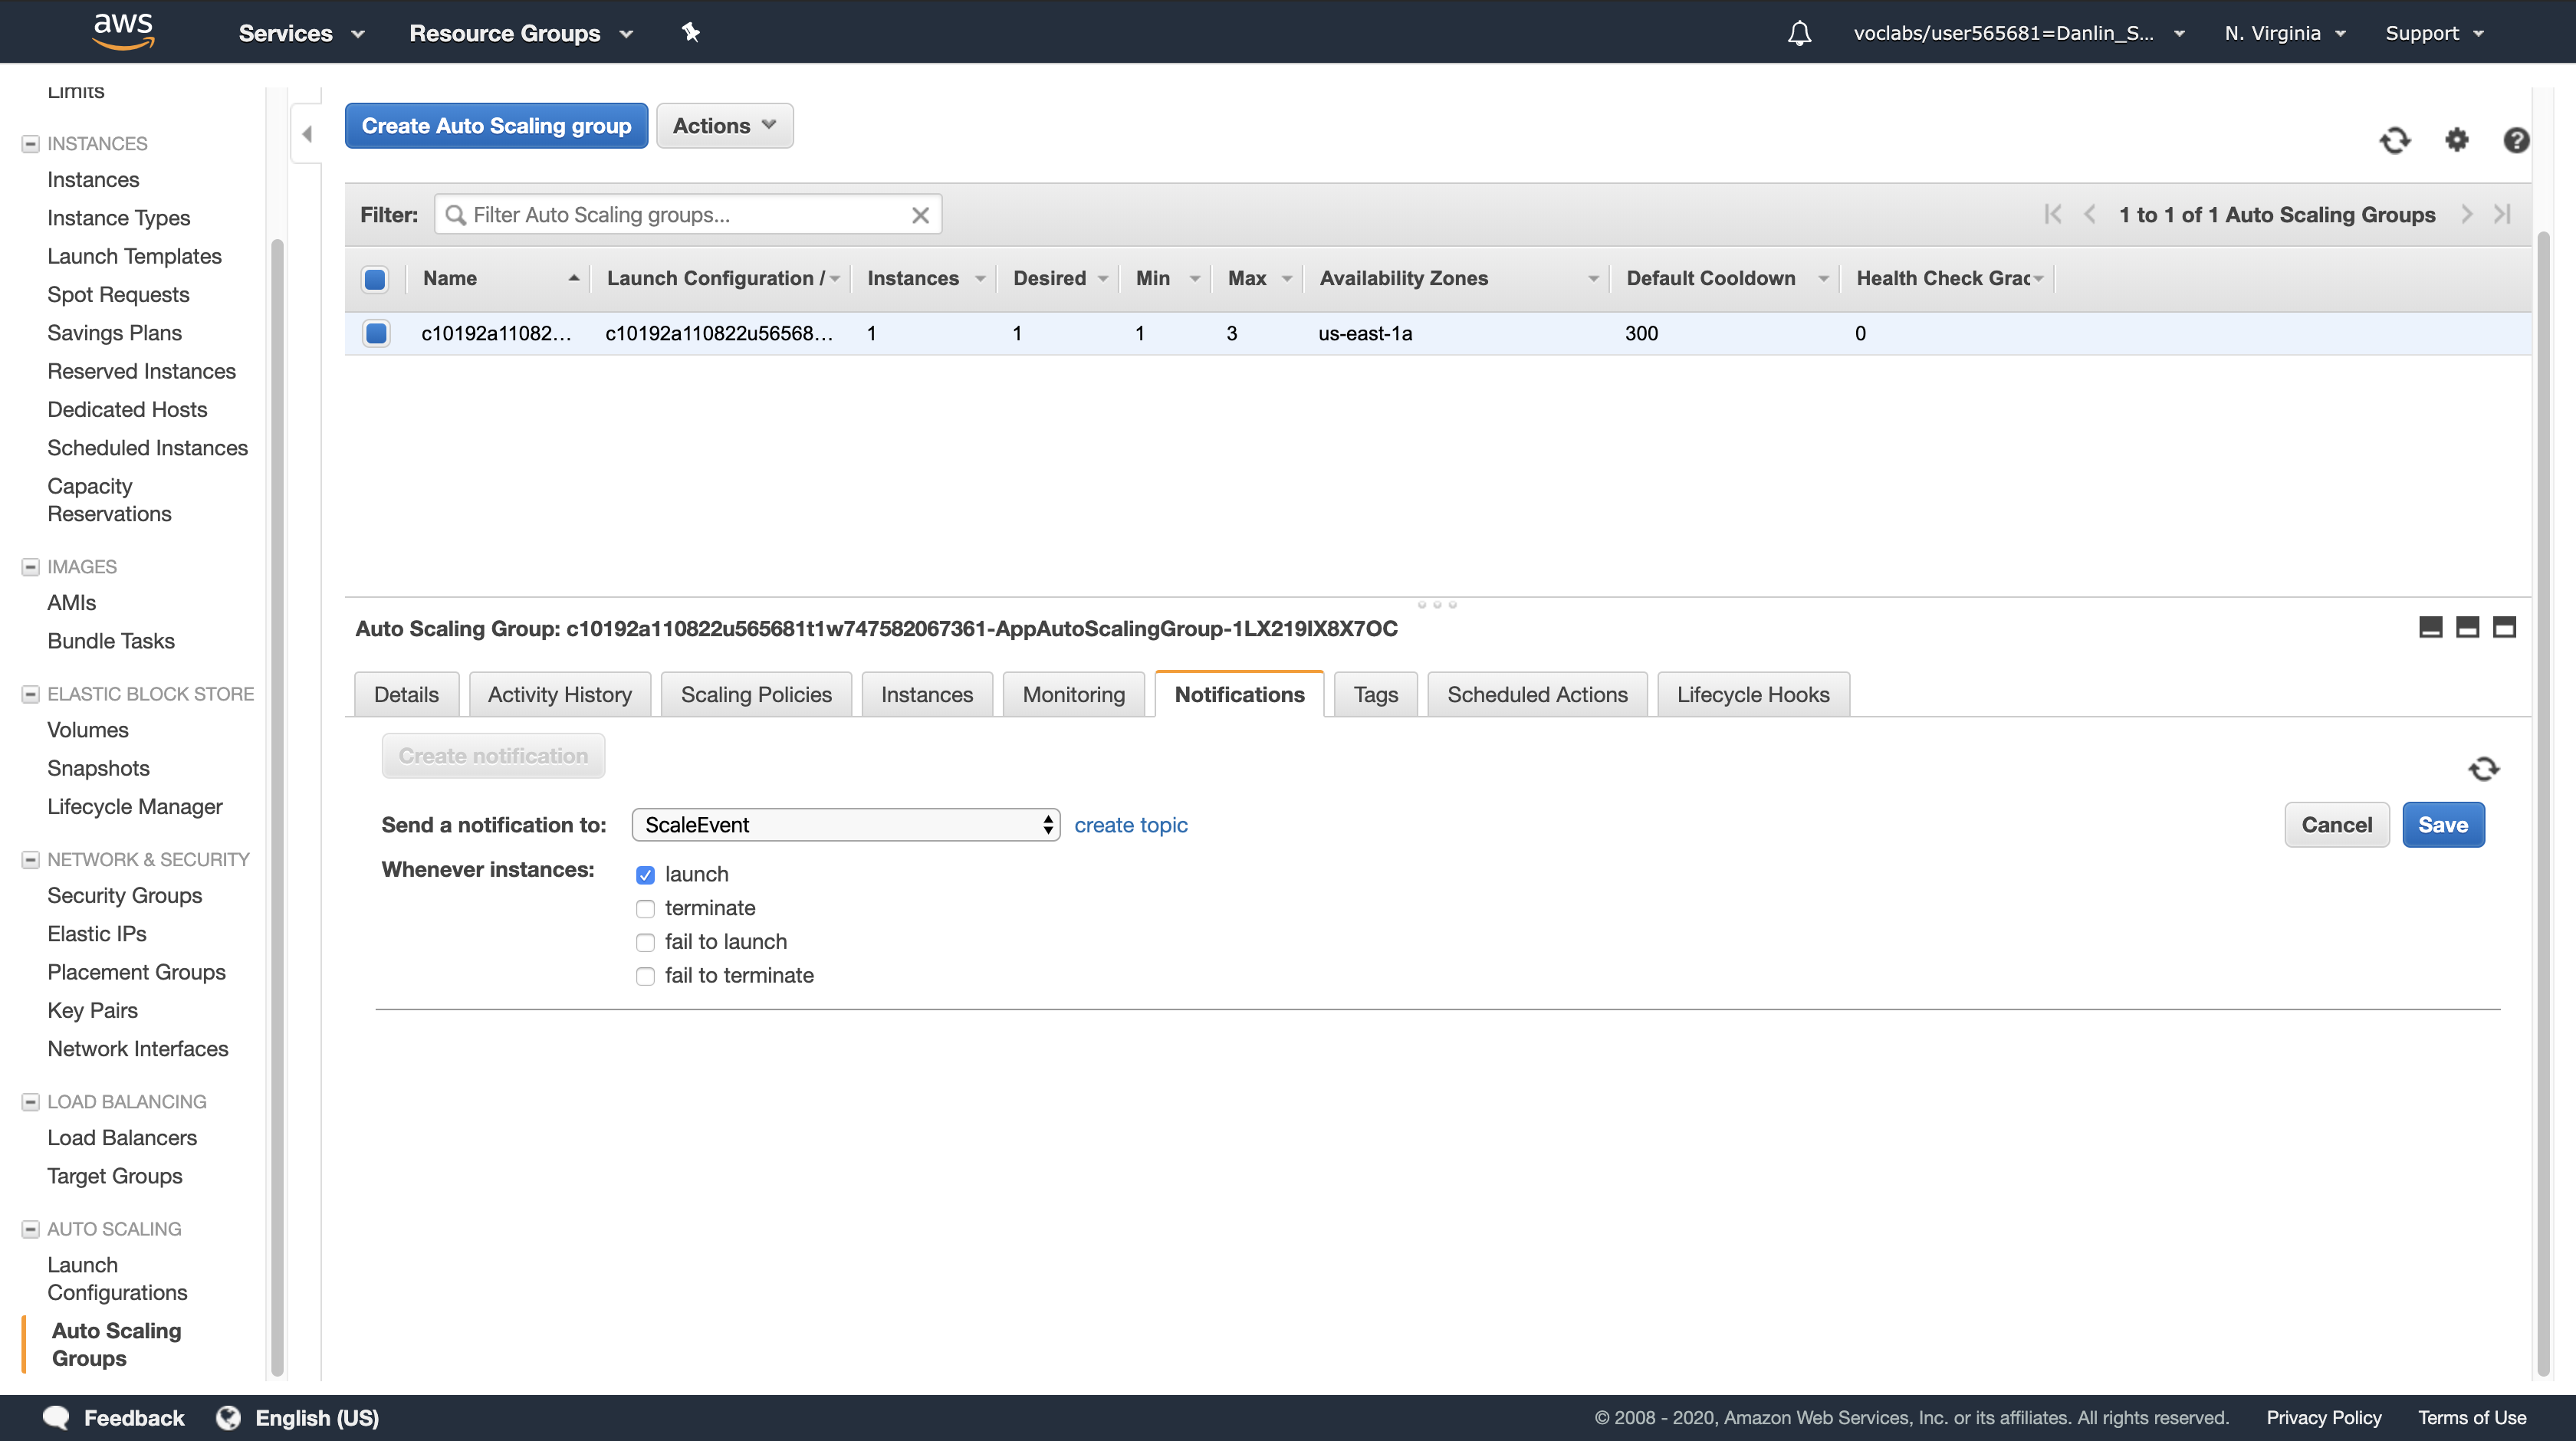Expand the N. Virginia region menu

(2284, 33)
